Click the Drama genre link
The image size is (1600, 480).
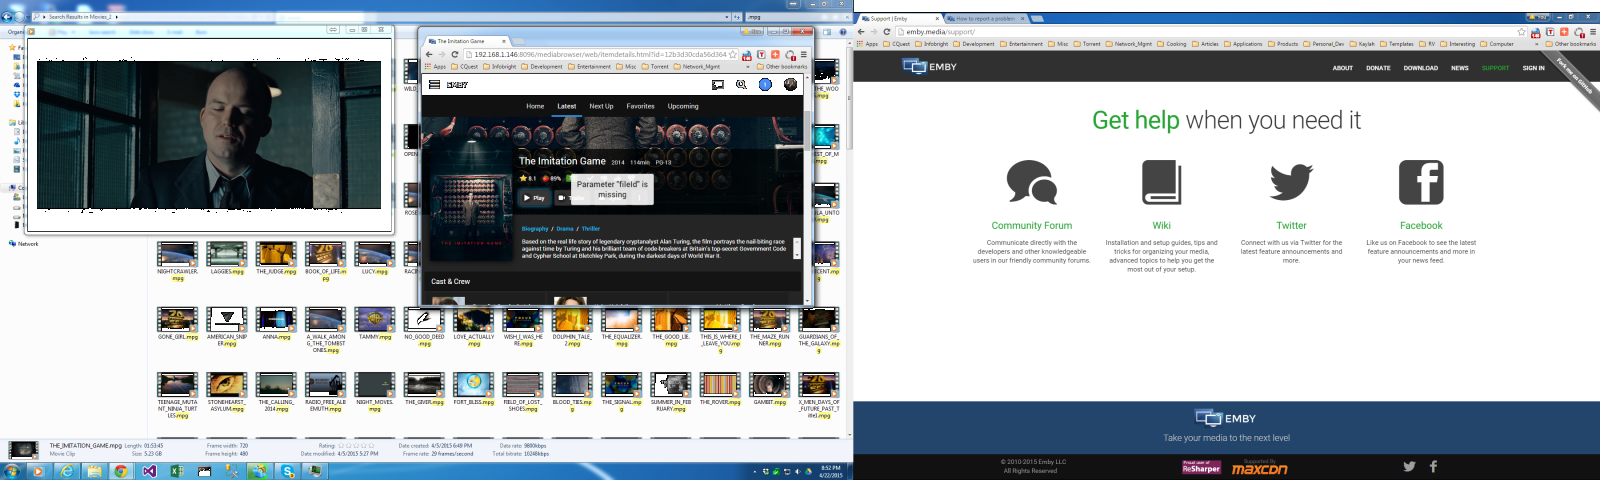coord(565,229)
